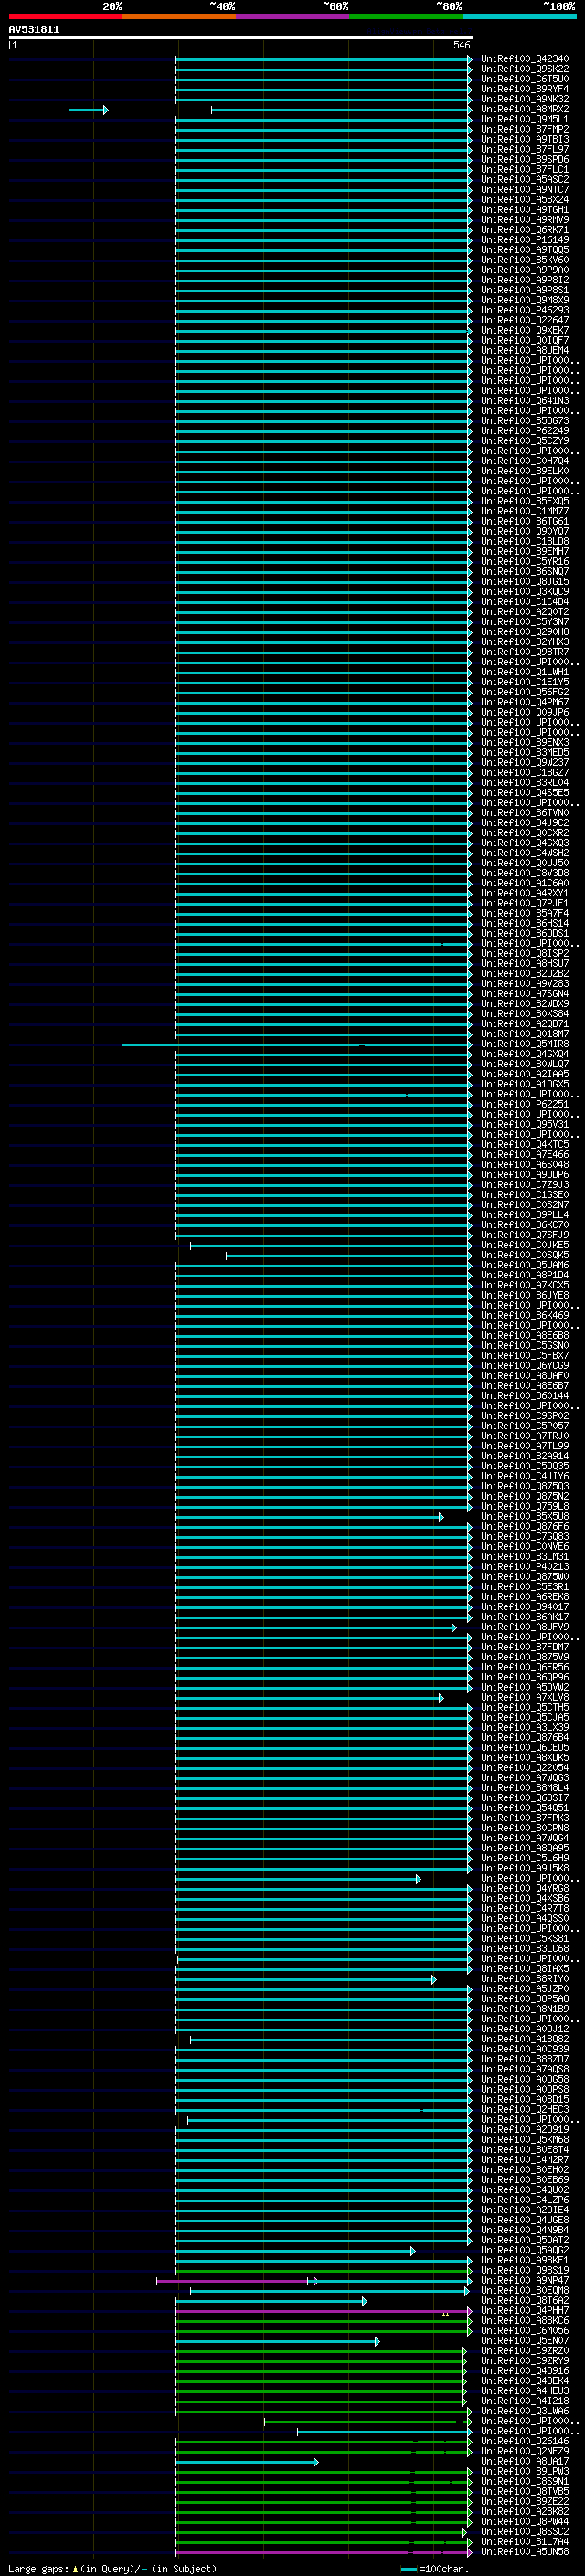The image size is (585, 2576).
Task: Select the UniRef100_A9TB13 label
Action: 525,139
